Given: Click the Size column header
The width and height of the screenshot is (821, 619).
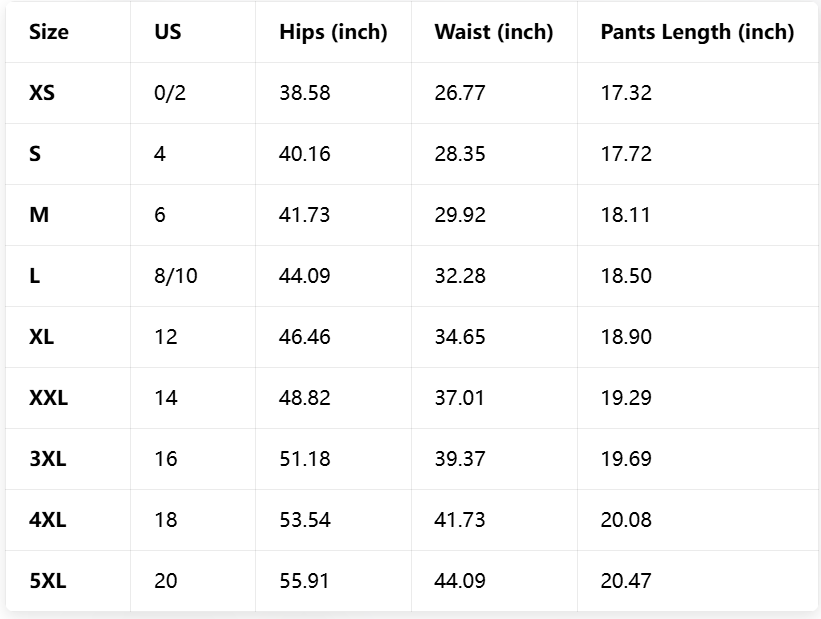Looking at the screenshot, I should coord(49,32).
